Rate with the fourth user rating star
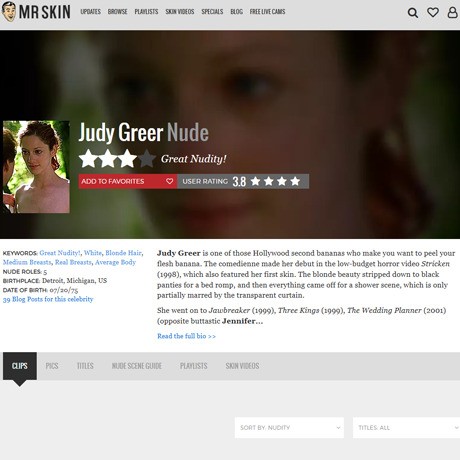The height and width of the screenshot is (460, 460). tap(295, 181)
